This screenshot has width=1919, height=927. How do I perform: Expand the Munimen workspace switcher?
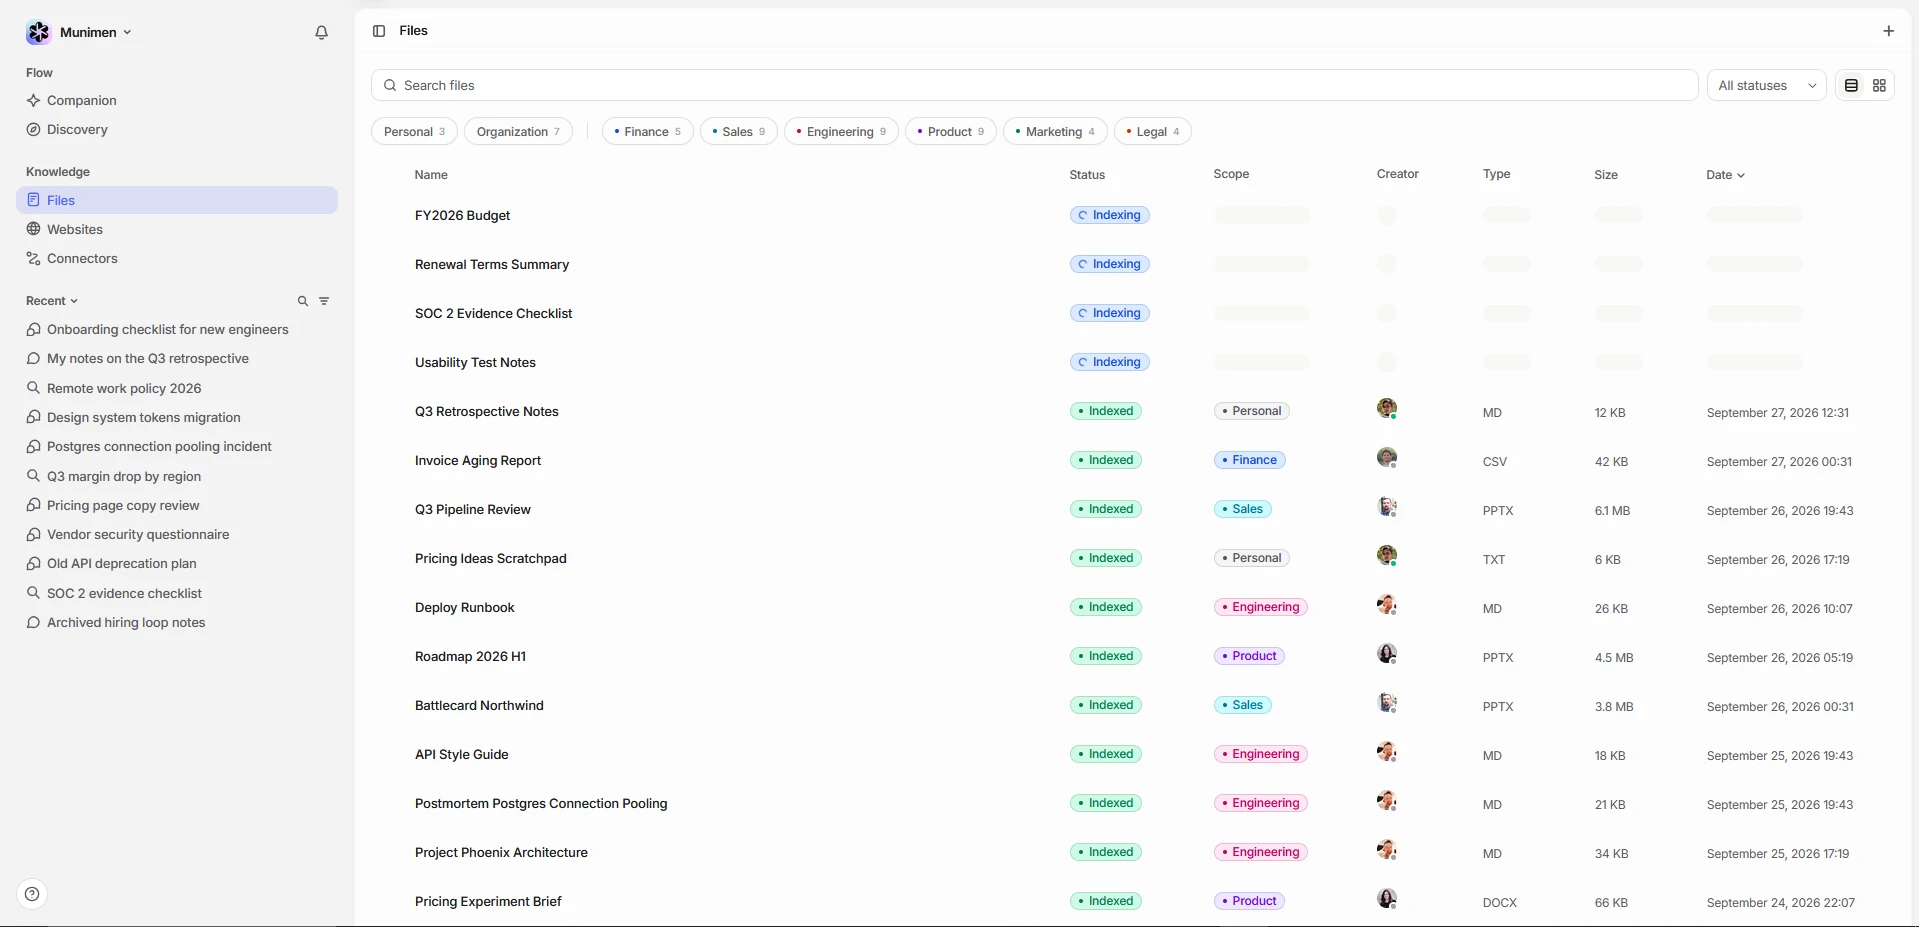pyautogui.click(x=96, y=32)
